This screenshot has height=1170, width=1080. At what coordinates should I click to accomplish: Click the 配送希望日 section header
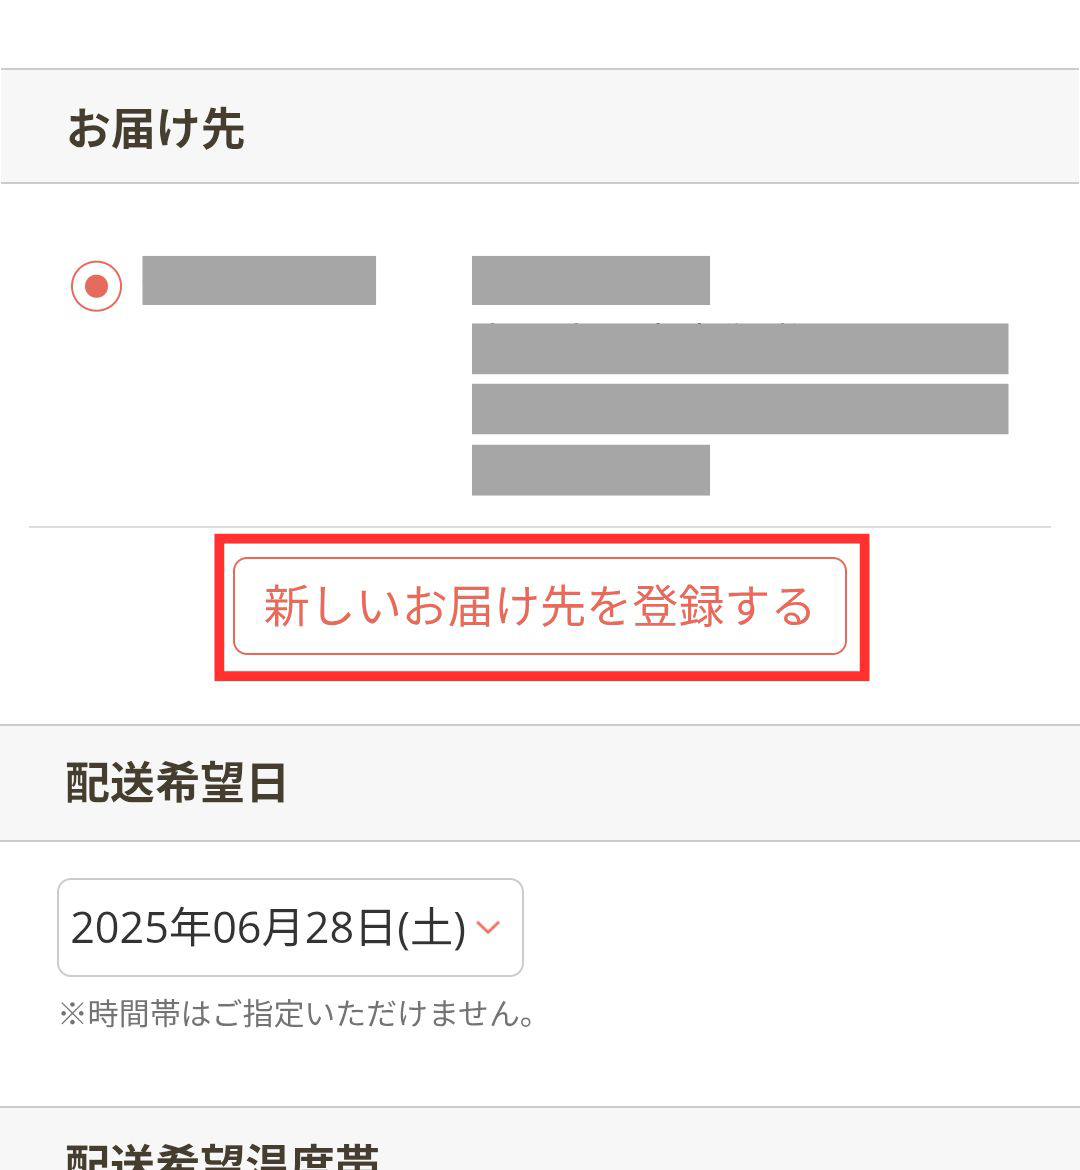click(176, 782)
